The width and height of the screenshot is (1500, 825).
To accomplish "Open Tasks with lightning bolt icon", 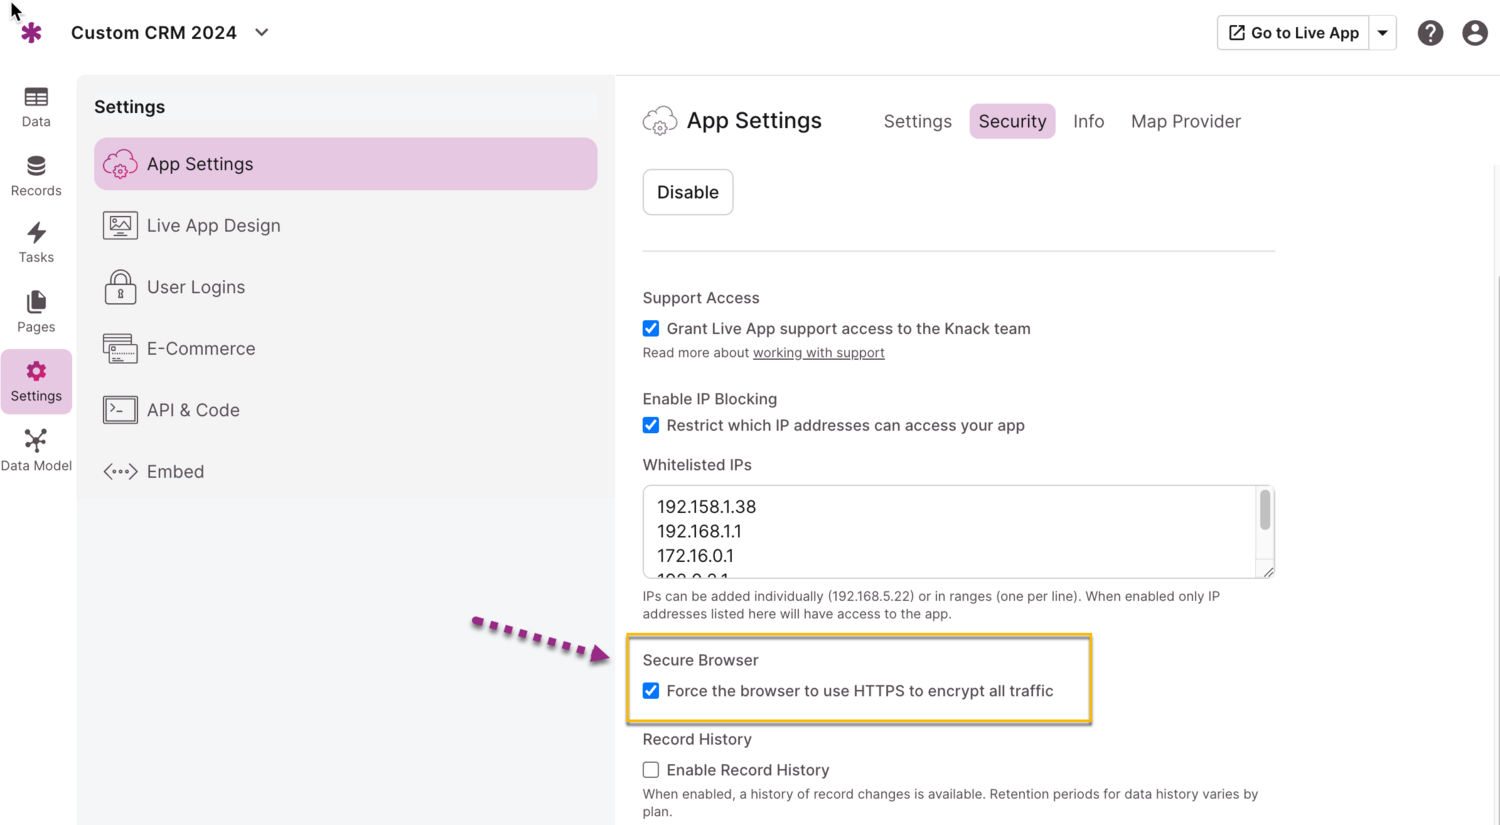I will 36,243.
